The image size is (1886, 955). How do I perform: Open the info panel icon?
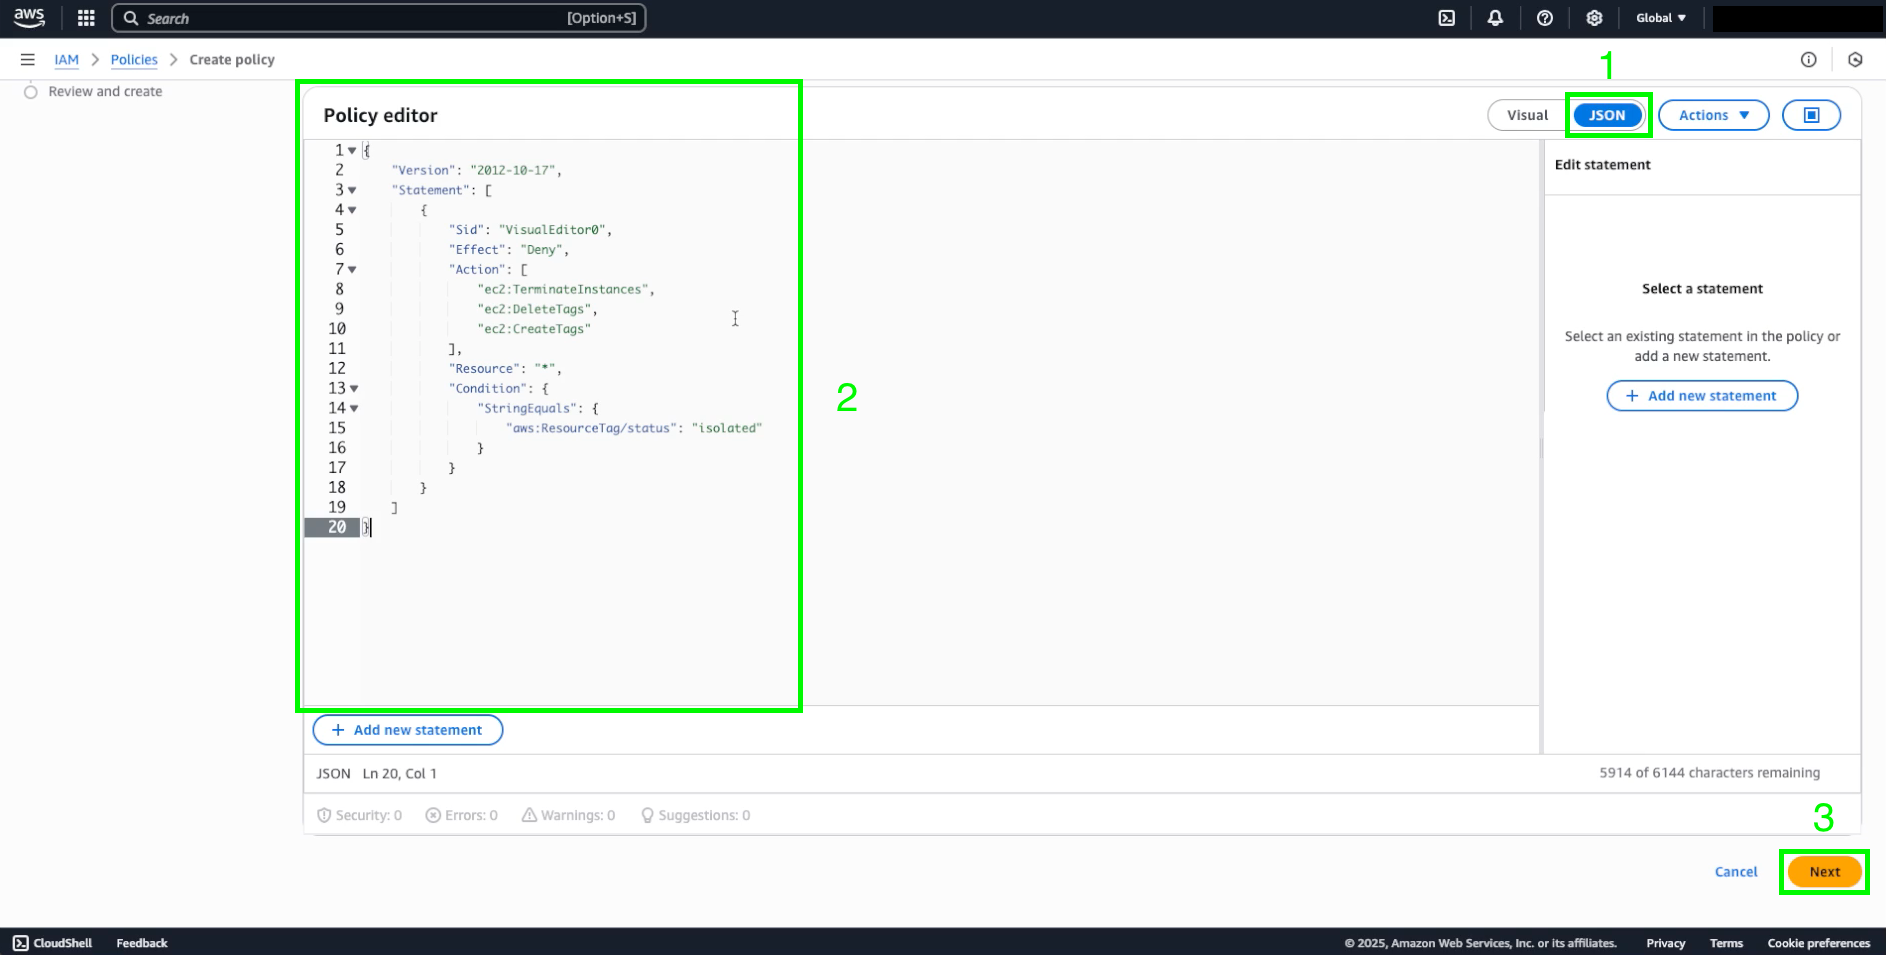[x=1808, y=60]
